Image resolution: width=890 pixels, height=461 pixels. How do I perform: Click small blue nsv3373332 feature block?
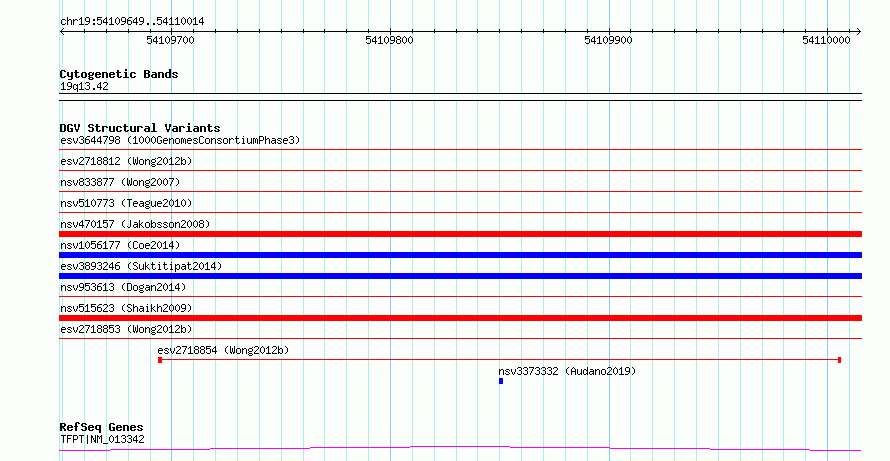point(501,381)
